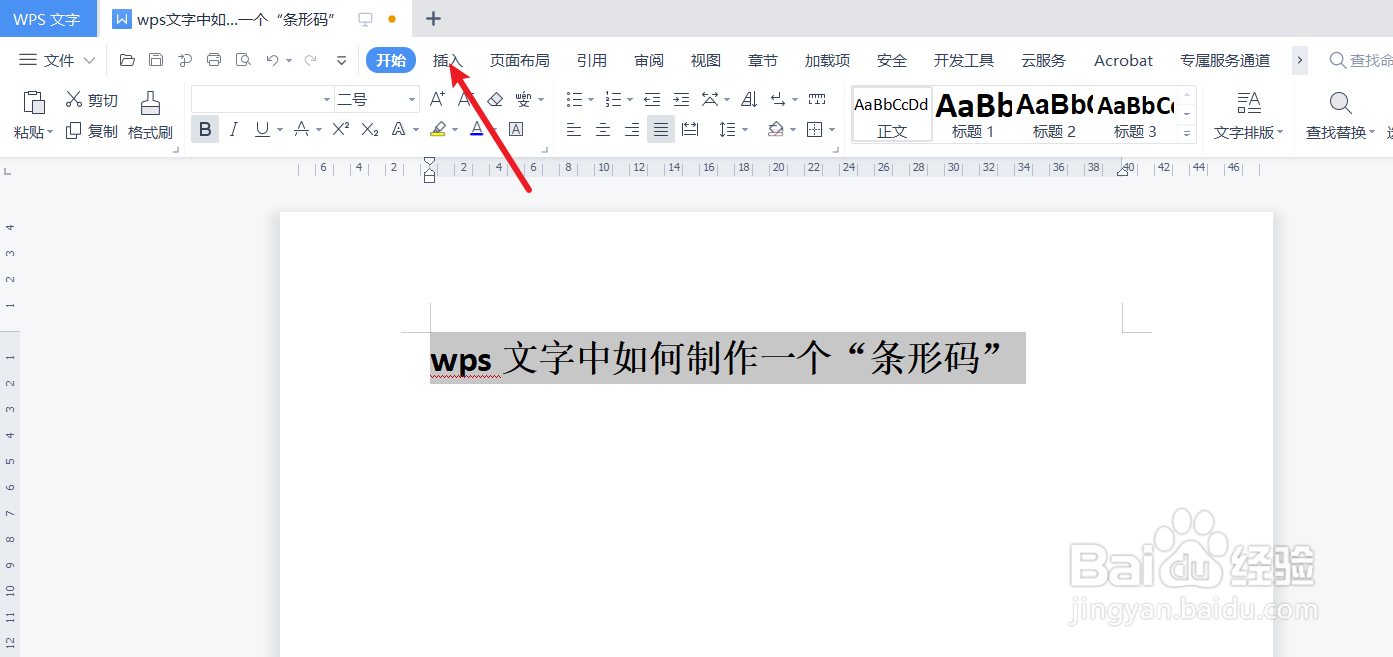Click the Save icon in quick access toolbar
1393x657 pixels.
(156, 60)
